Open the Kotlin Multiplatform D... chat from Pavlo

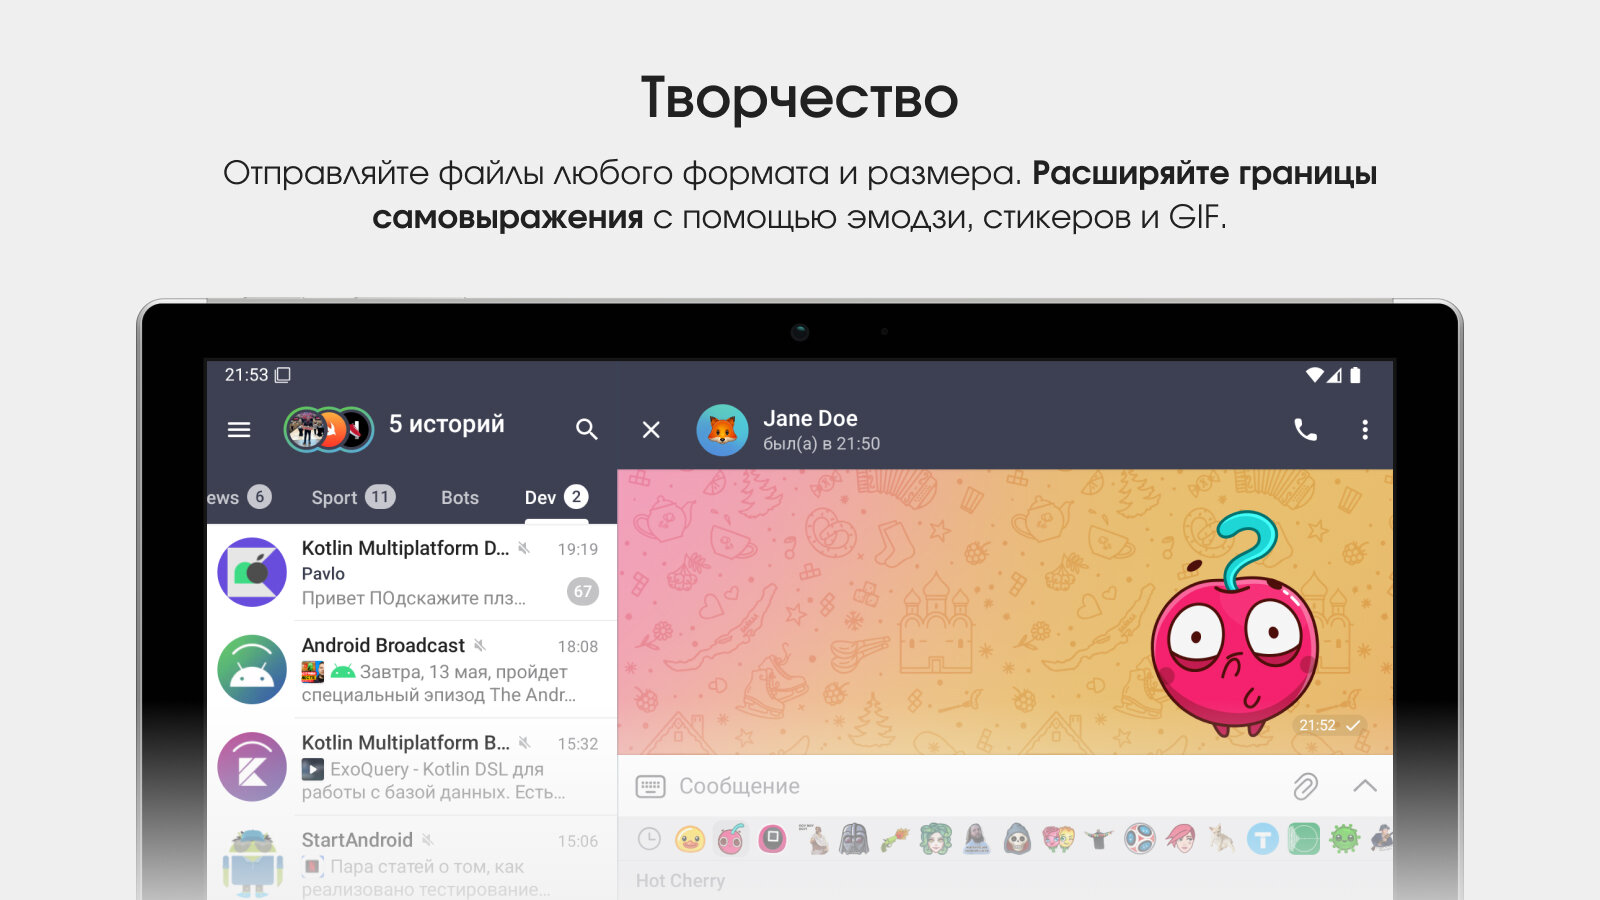[x=412, y=573]
